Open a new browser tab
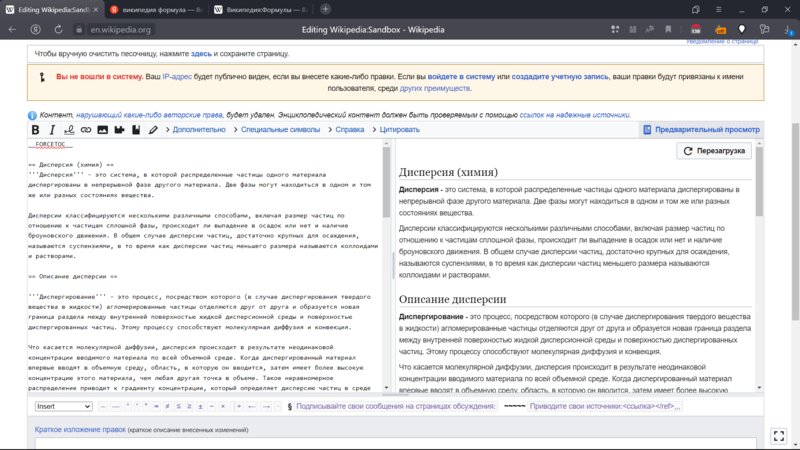Image resolution: width=800 pixels, height=450 pixels. click(326, 9)
